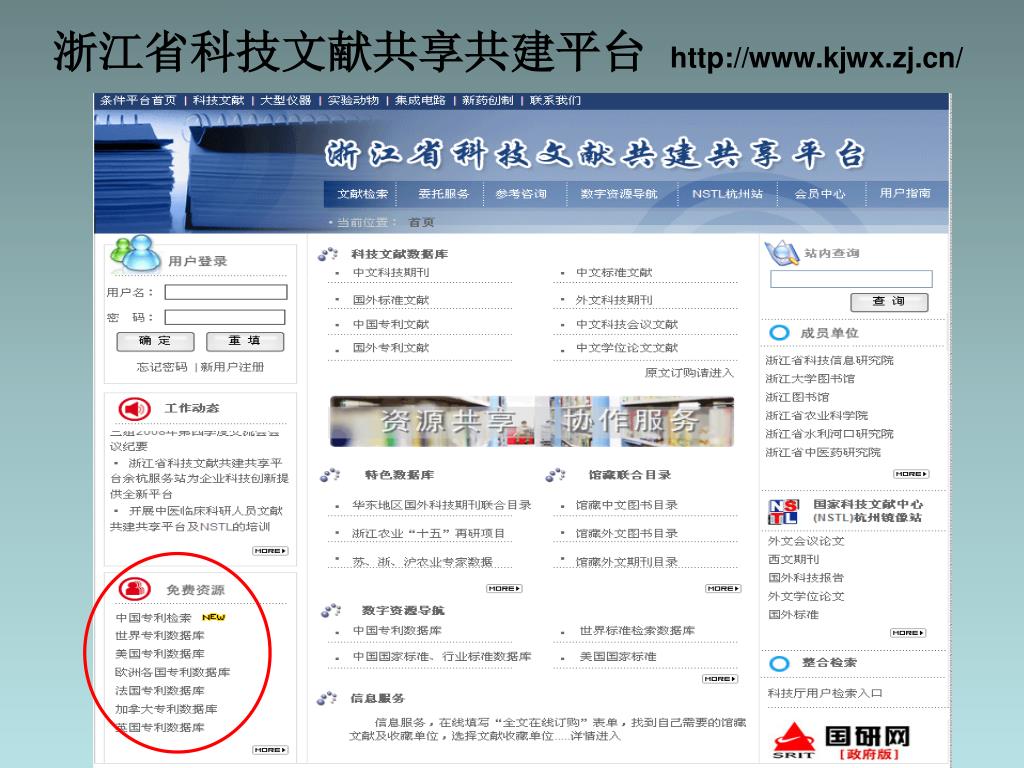Click the 重填 reset button

coord(245,342)
